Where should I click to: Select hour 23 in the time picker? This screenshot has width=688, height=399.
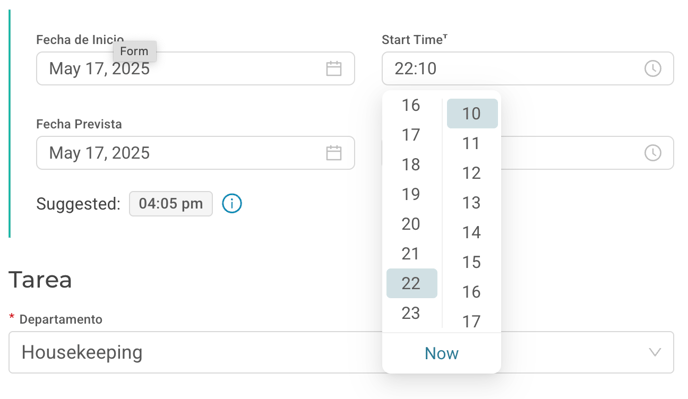tap(411, 313)
